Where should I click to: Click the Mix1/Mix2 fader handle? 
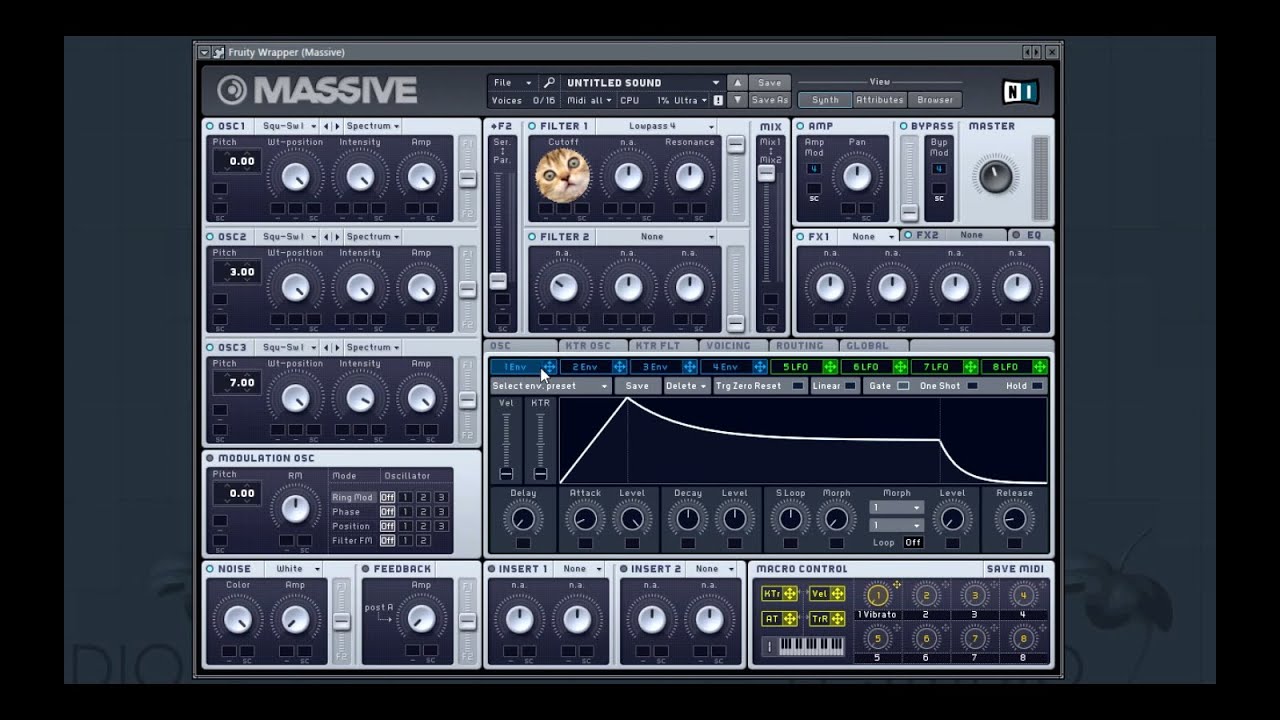pyautogui.click(x=766, y=173)
